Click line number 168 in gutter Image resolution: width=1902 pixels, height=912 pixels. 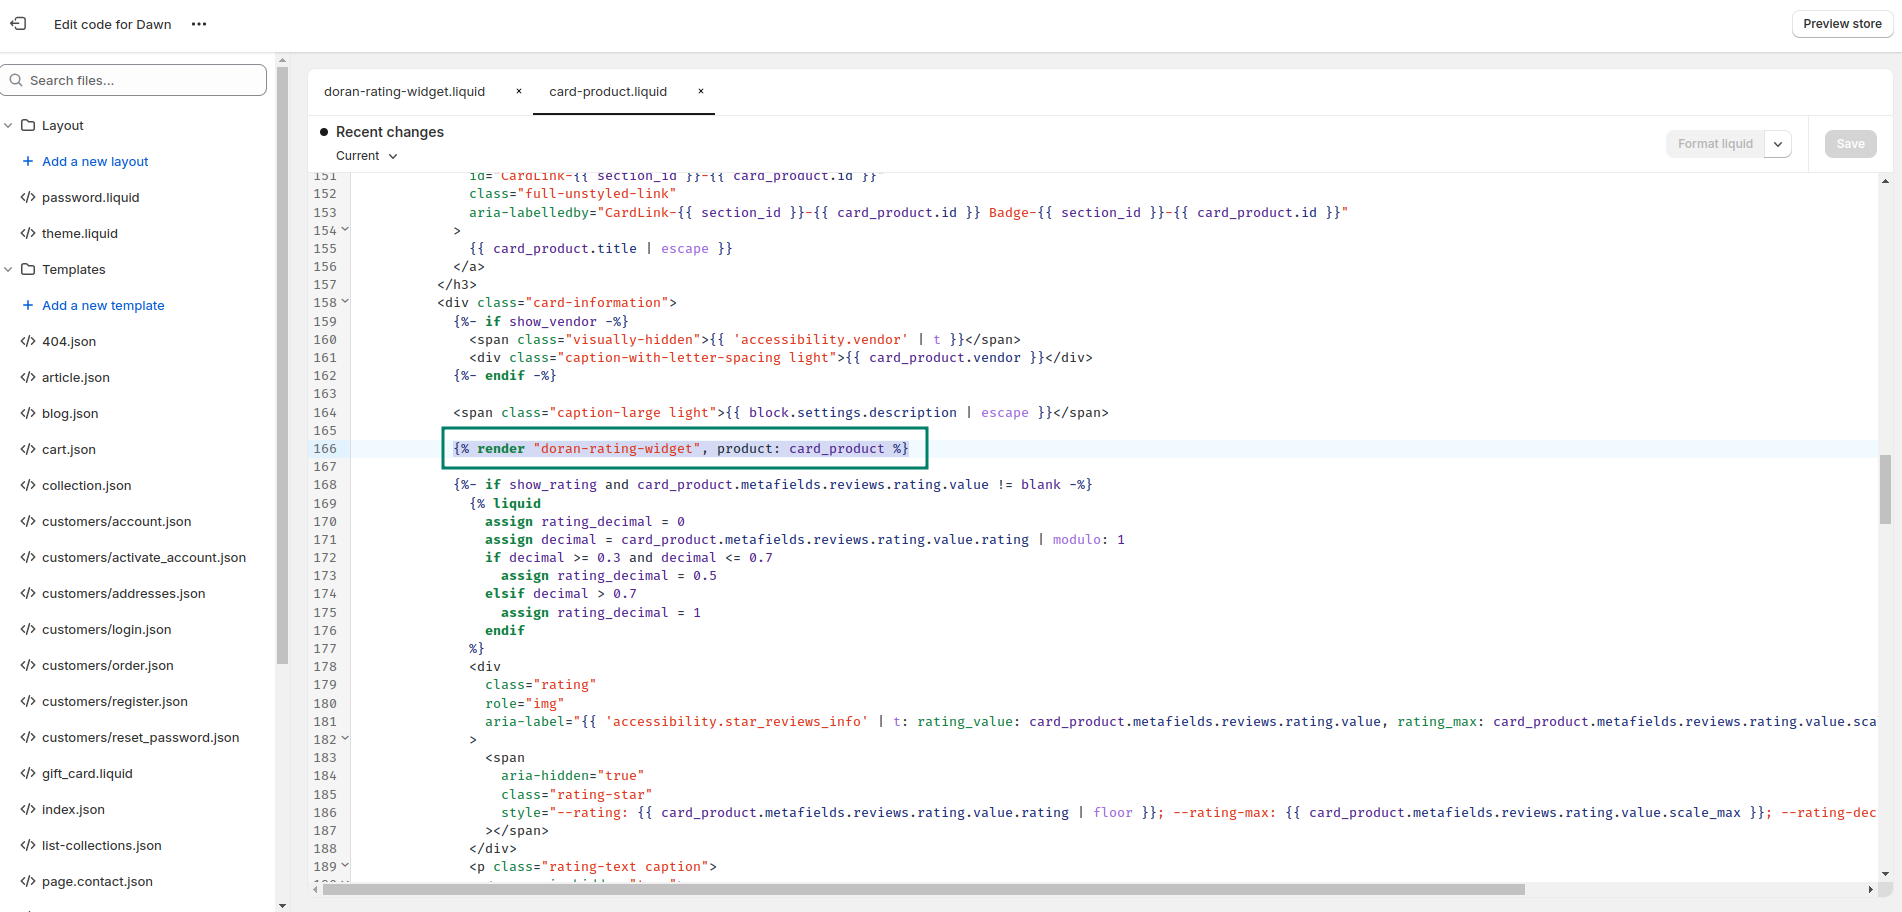point(325,485)
